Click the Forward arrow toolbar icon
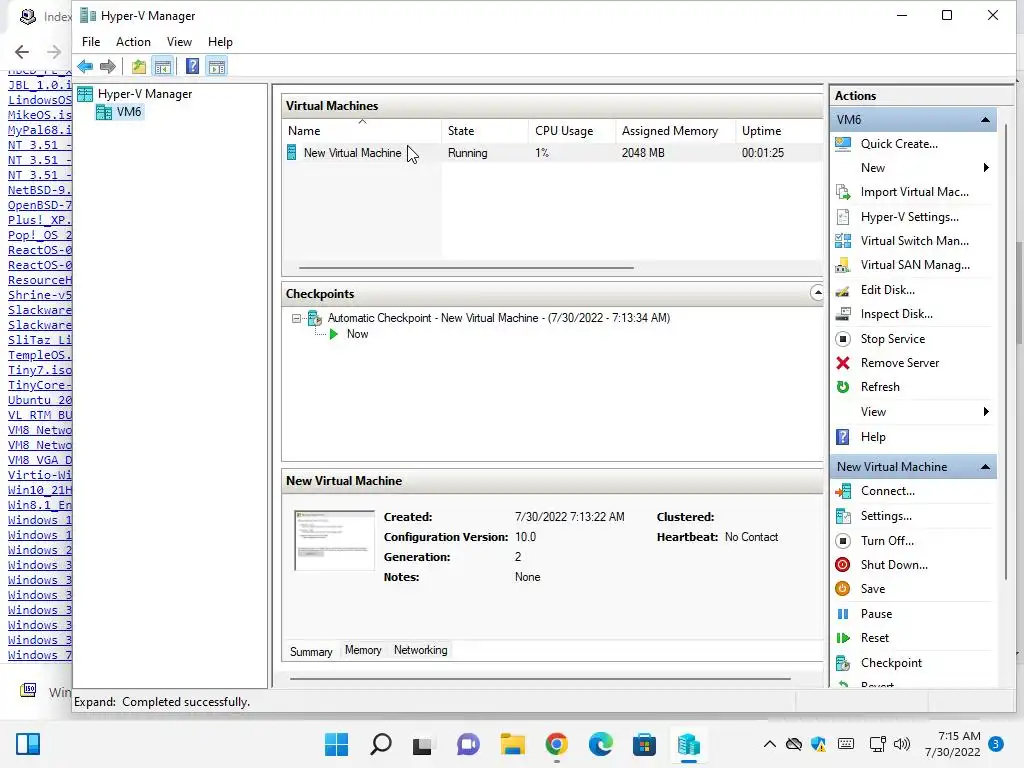 tap(108, 66)
